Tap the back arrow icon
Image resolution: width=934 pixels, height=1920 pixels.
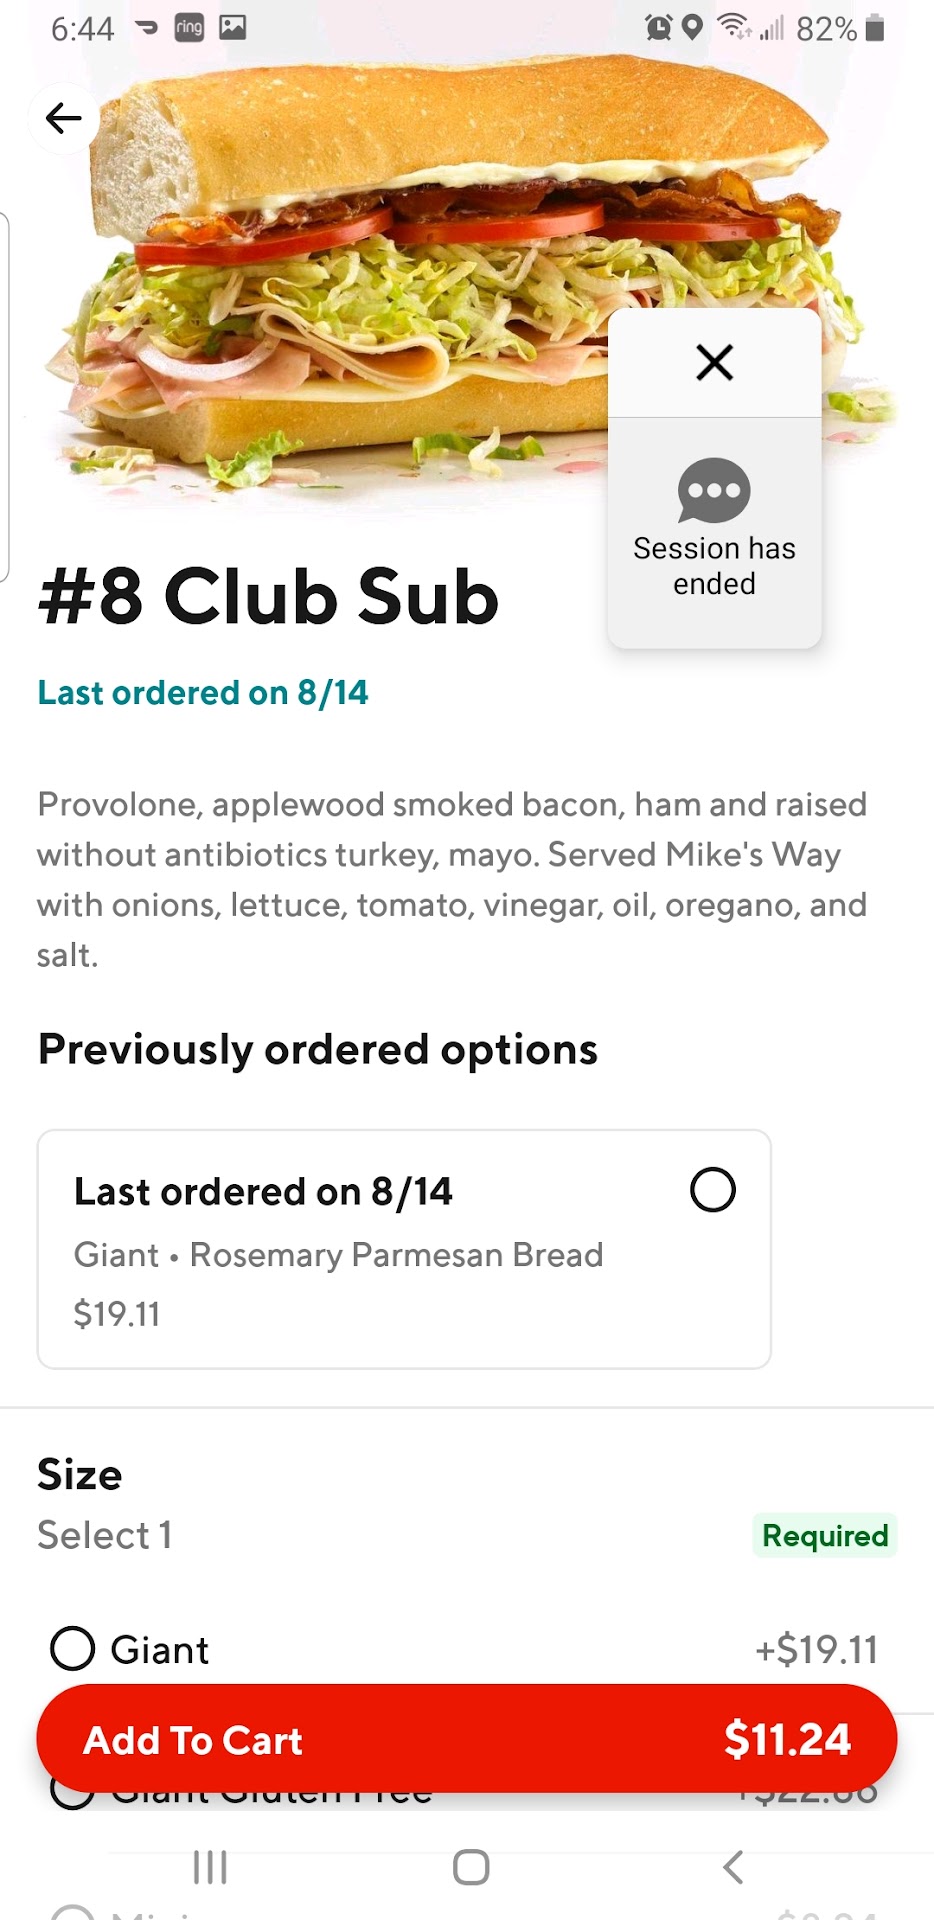click(64, 118)
